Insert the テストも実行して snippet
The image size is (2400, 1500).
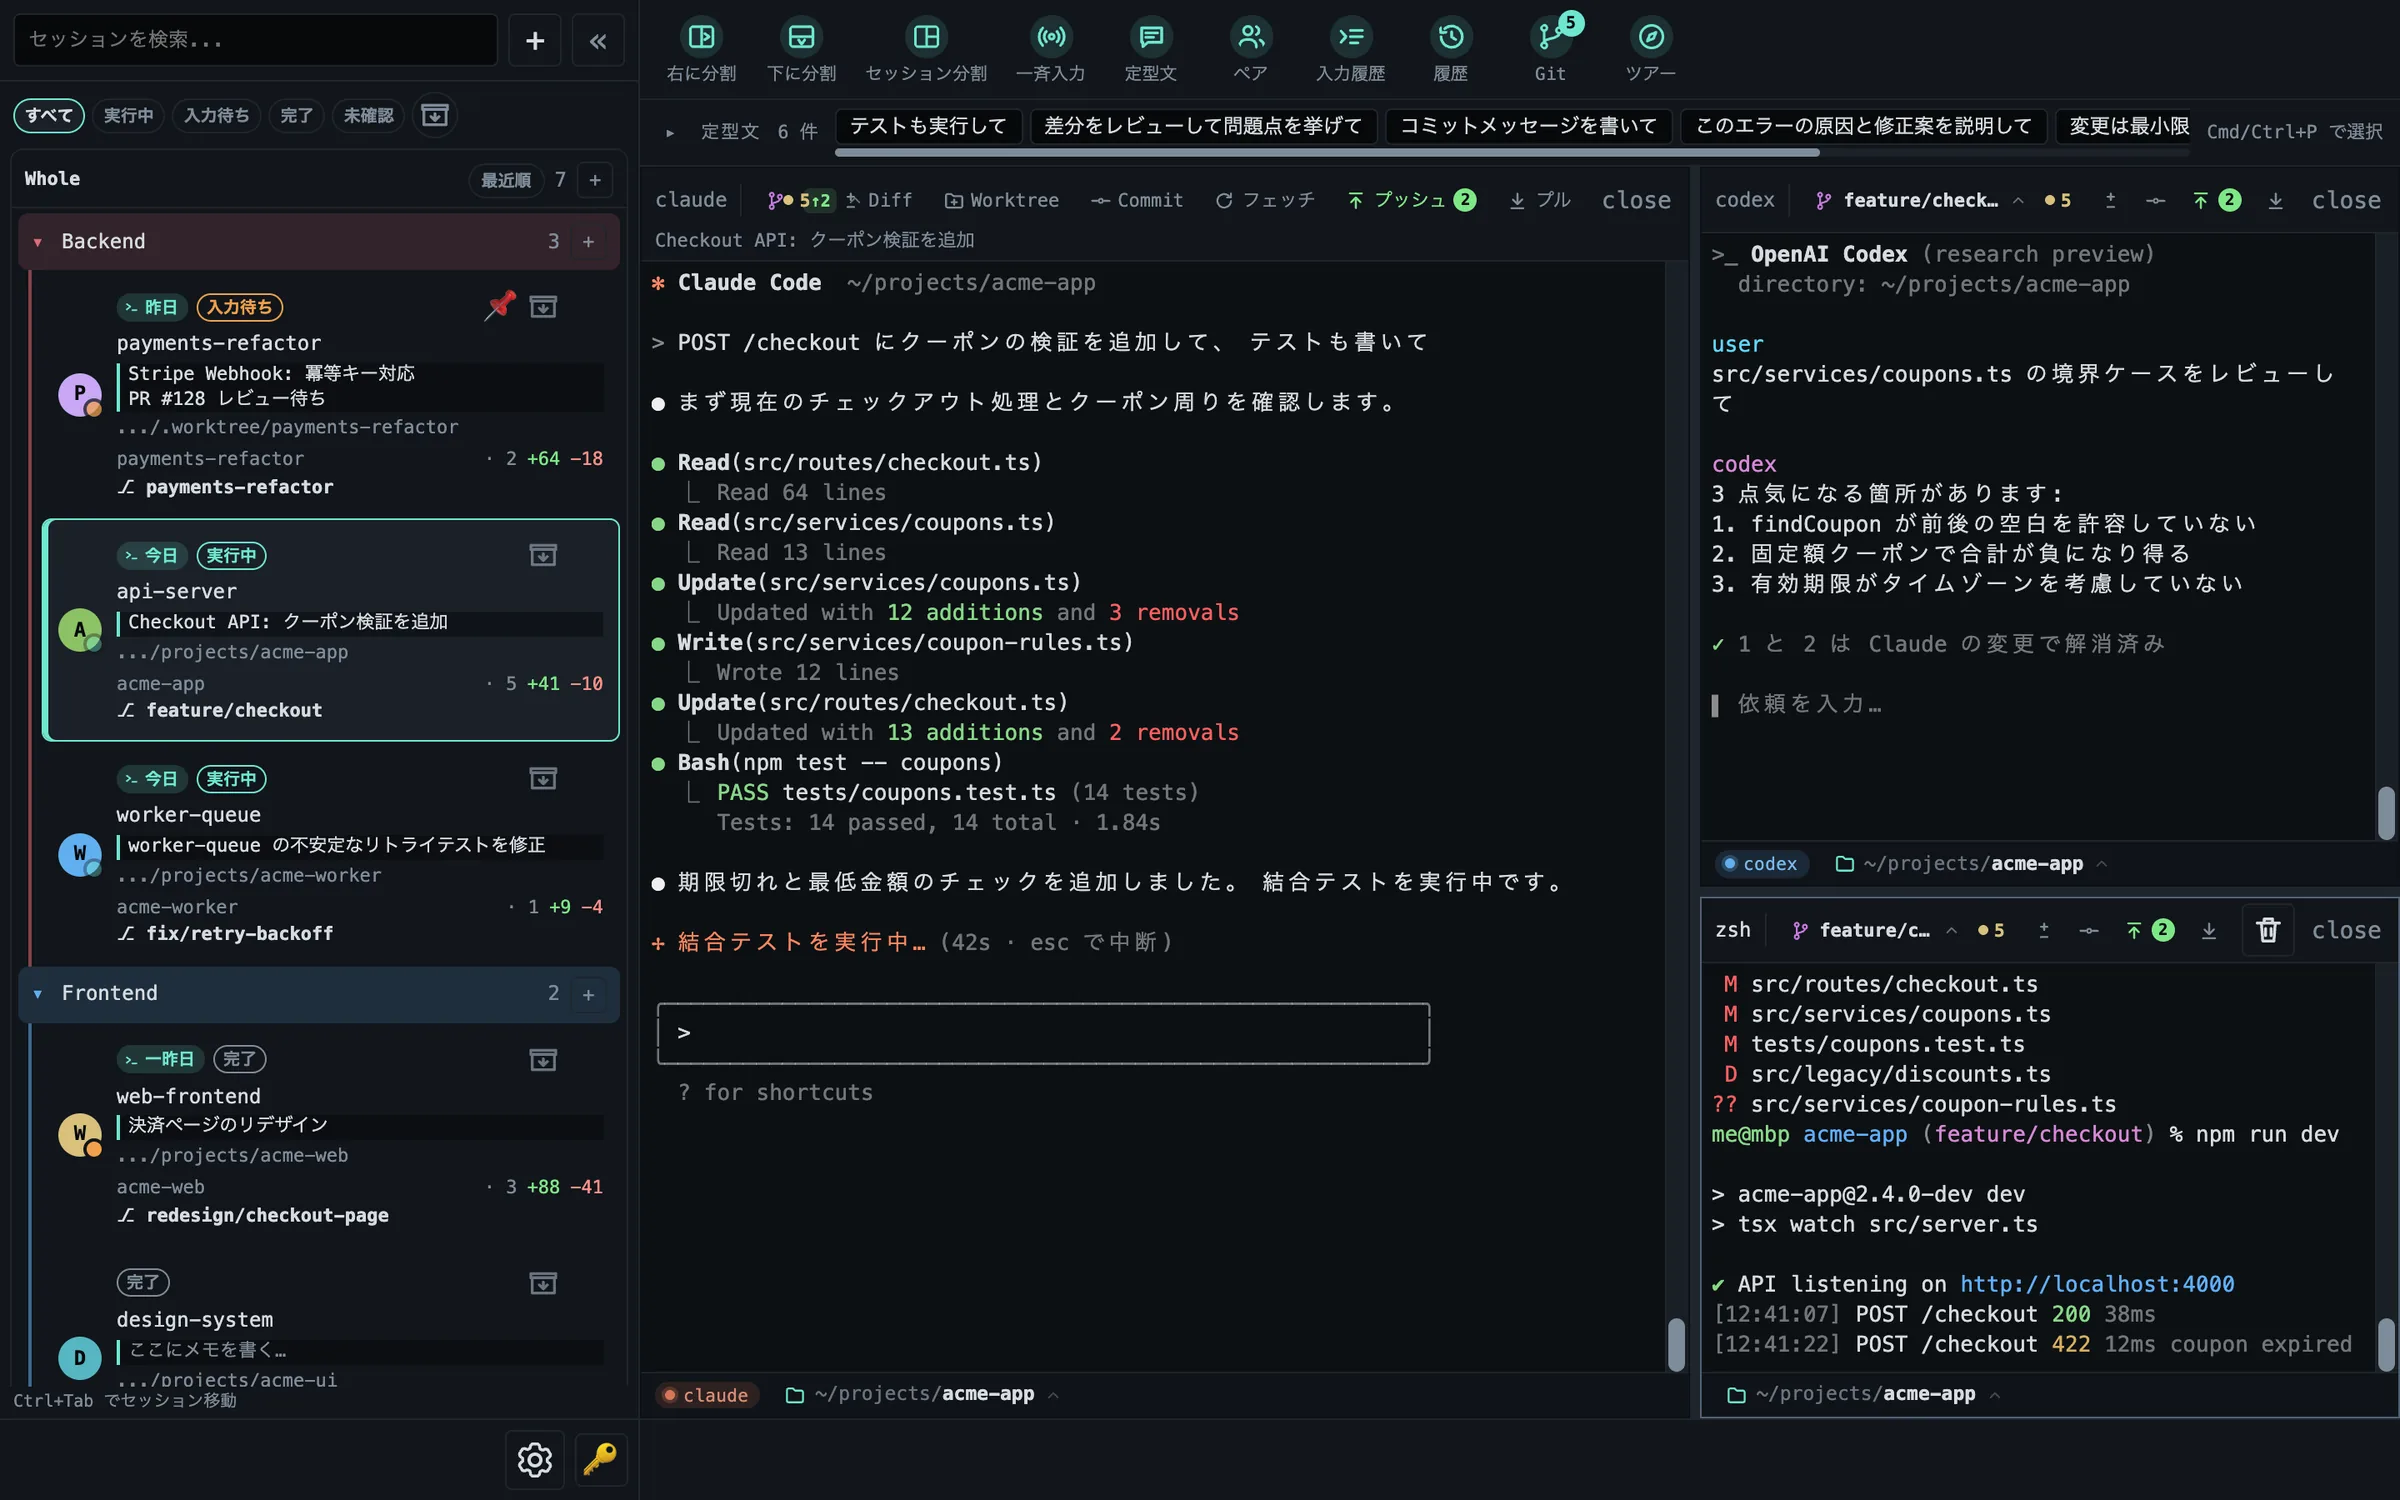click(x=928, y=126)
